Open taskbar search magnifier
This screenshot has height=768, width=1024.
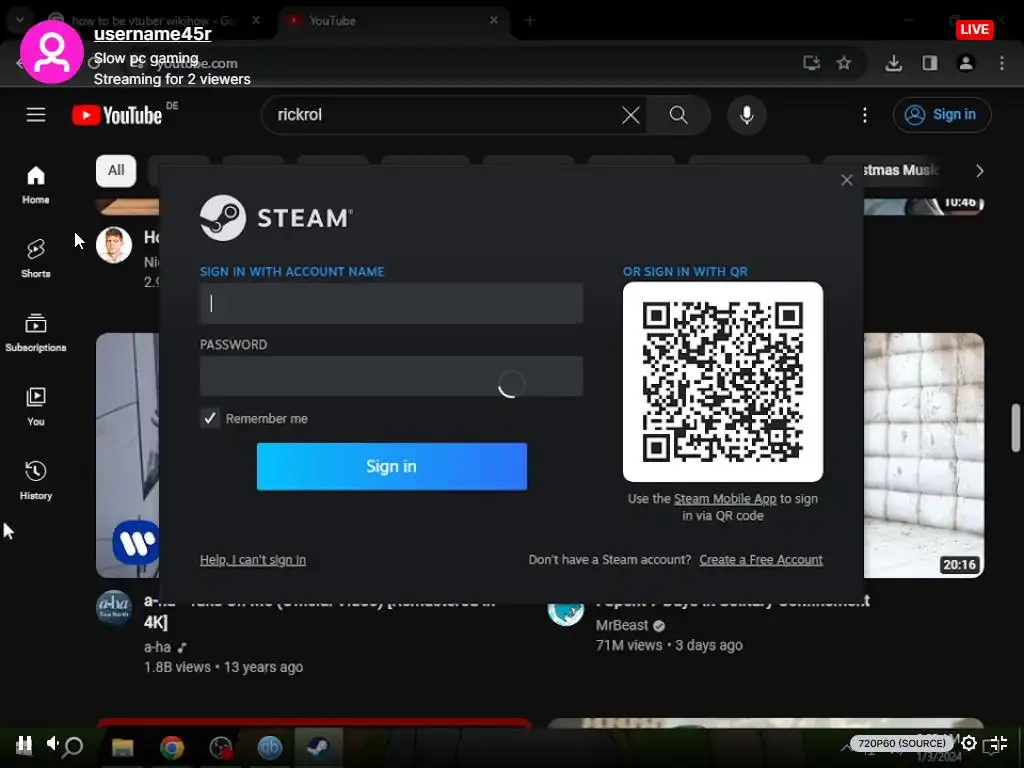coord(74,746)
